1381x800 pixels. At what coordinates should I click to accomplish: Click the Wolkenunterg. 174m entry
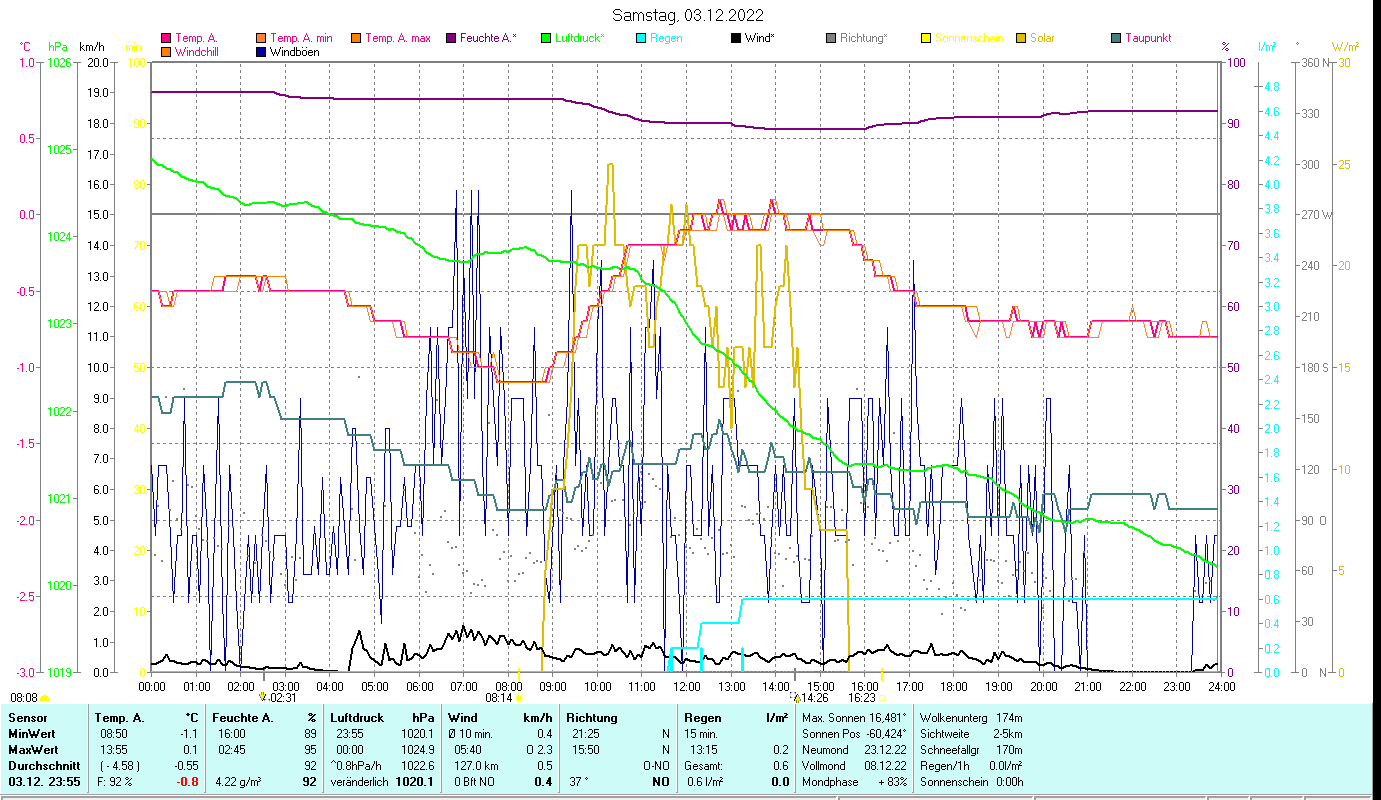[970, 718]
